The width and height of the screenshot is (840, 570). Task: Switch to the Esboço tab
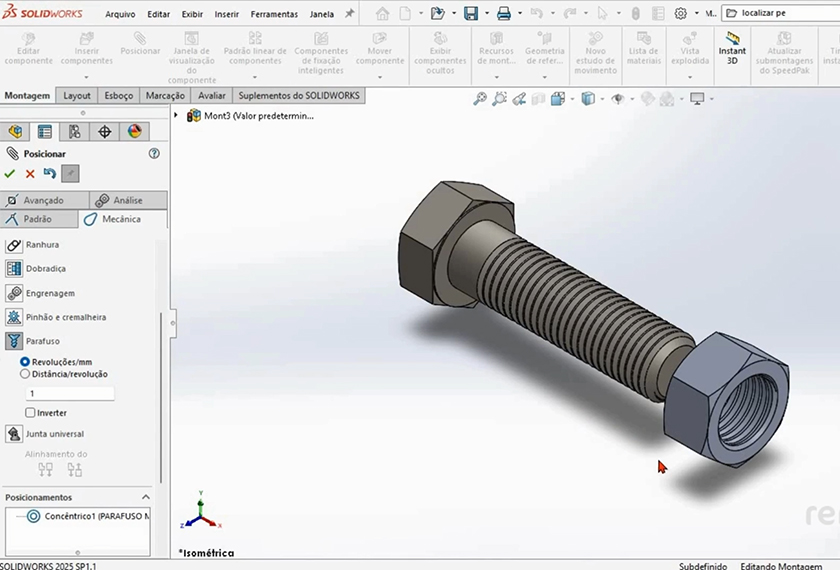click(x=118, y=96)
